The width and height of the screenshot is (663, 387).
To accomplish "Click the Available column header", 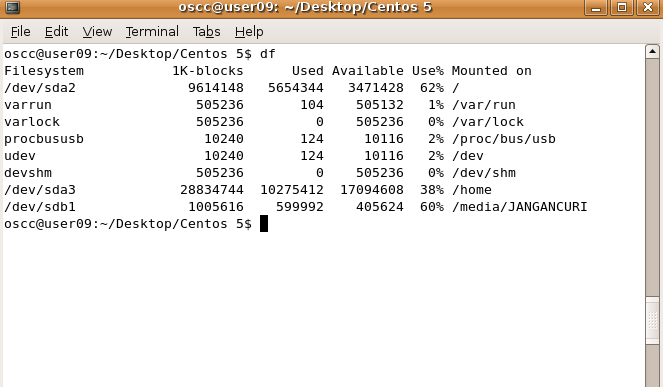I will [367, 71].
